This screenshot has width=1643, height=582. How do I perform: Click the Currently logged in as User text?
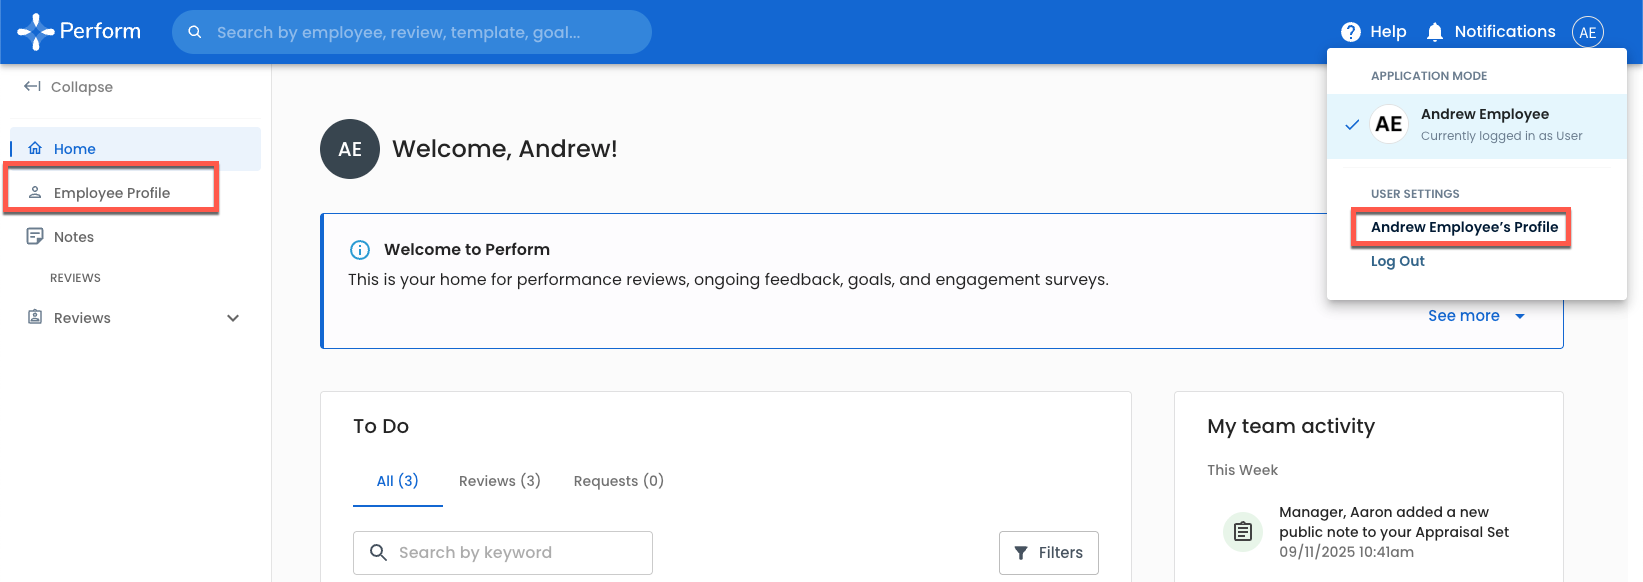pos(1501,136)
